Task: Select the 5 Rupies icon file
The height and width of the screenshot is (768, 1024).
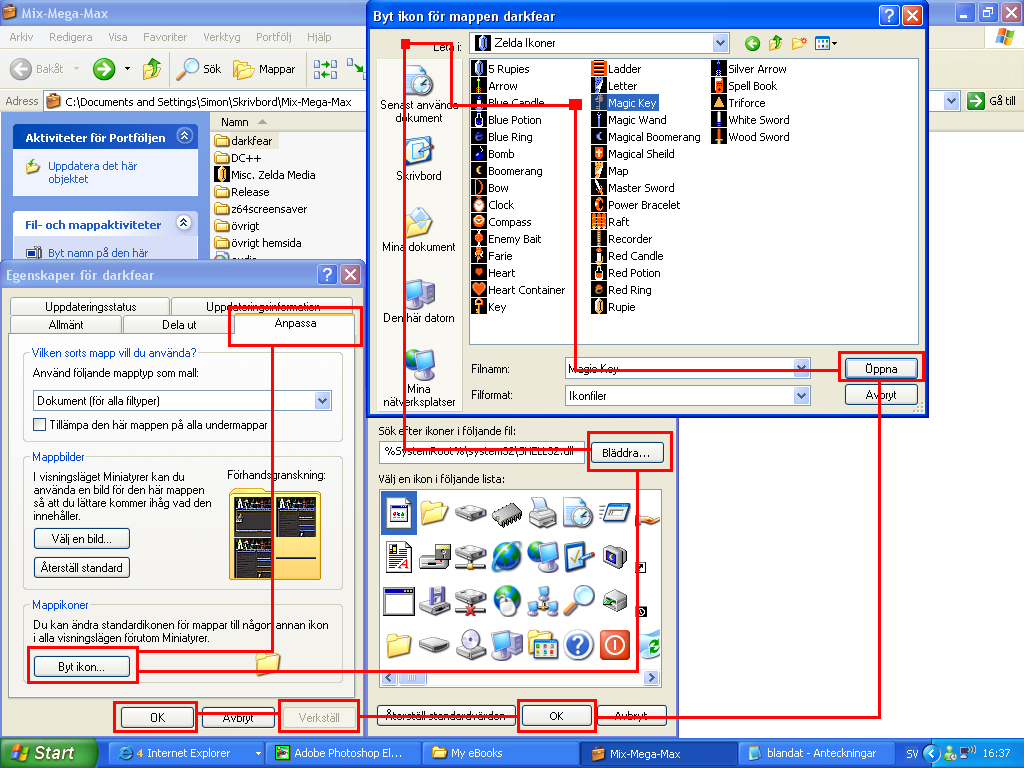Action: click(500, 69)
